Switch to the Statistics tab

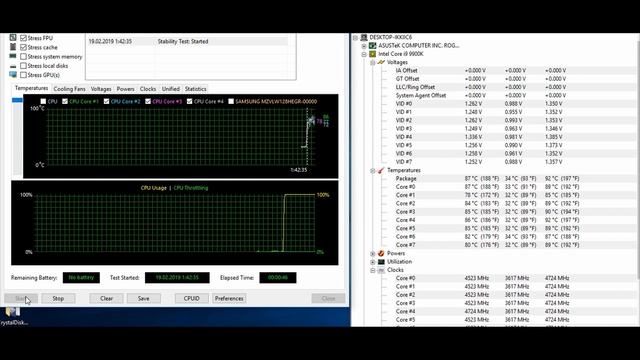click(196, 89)
